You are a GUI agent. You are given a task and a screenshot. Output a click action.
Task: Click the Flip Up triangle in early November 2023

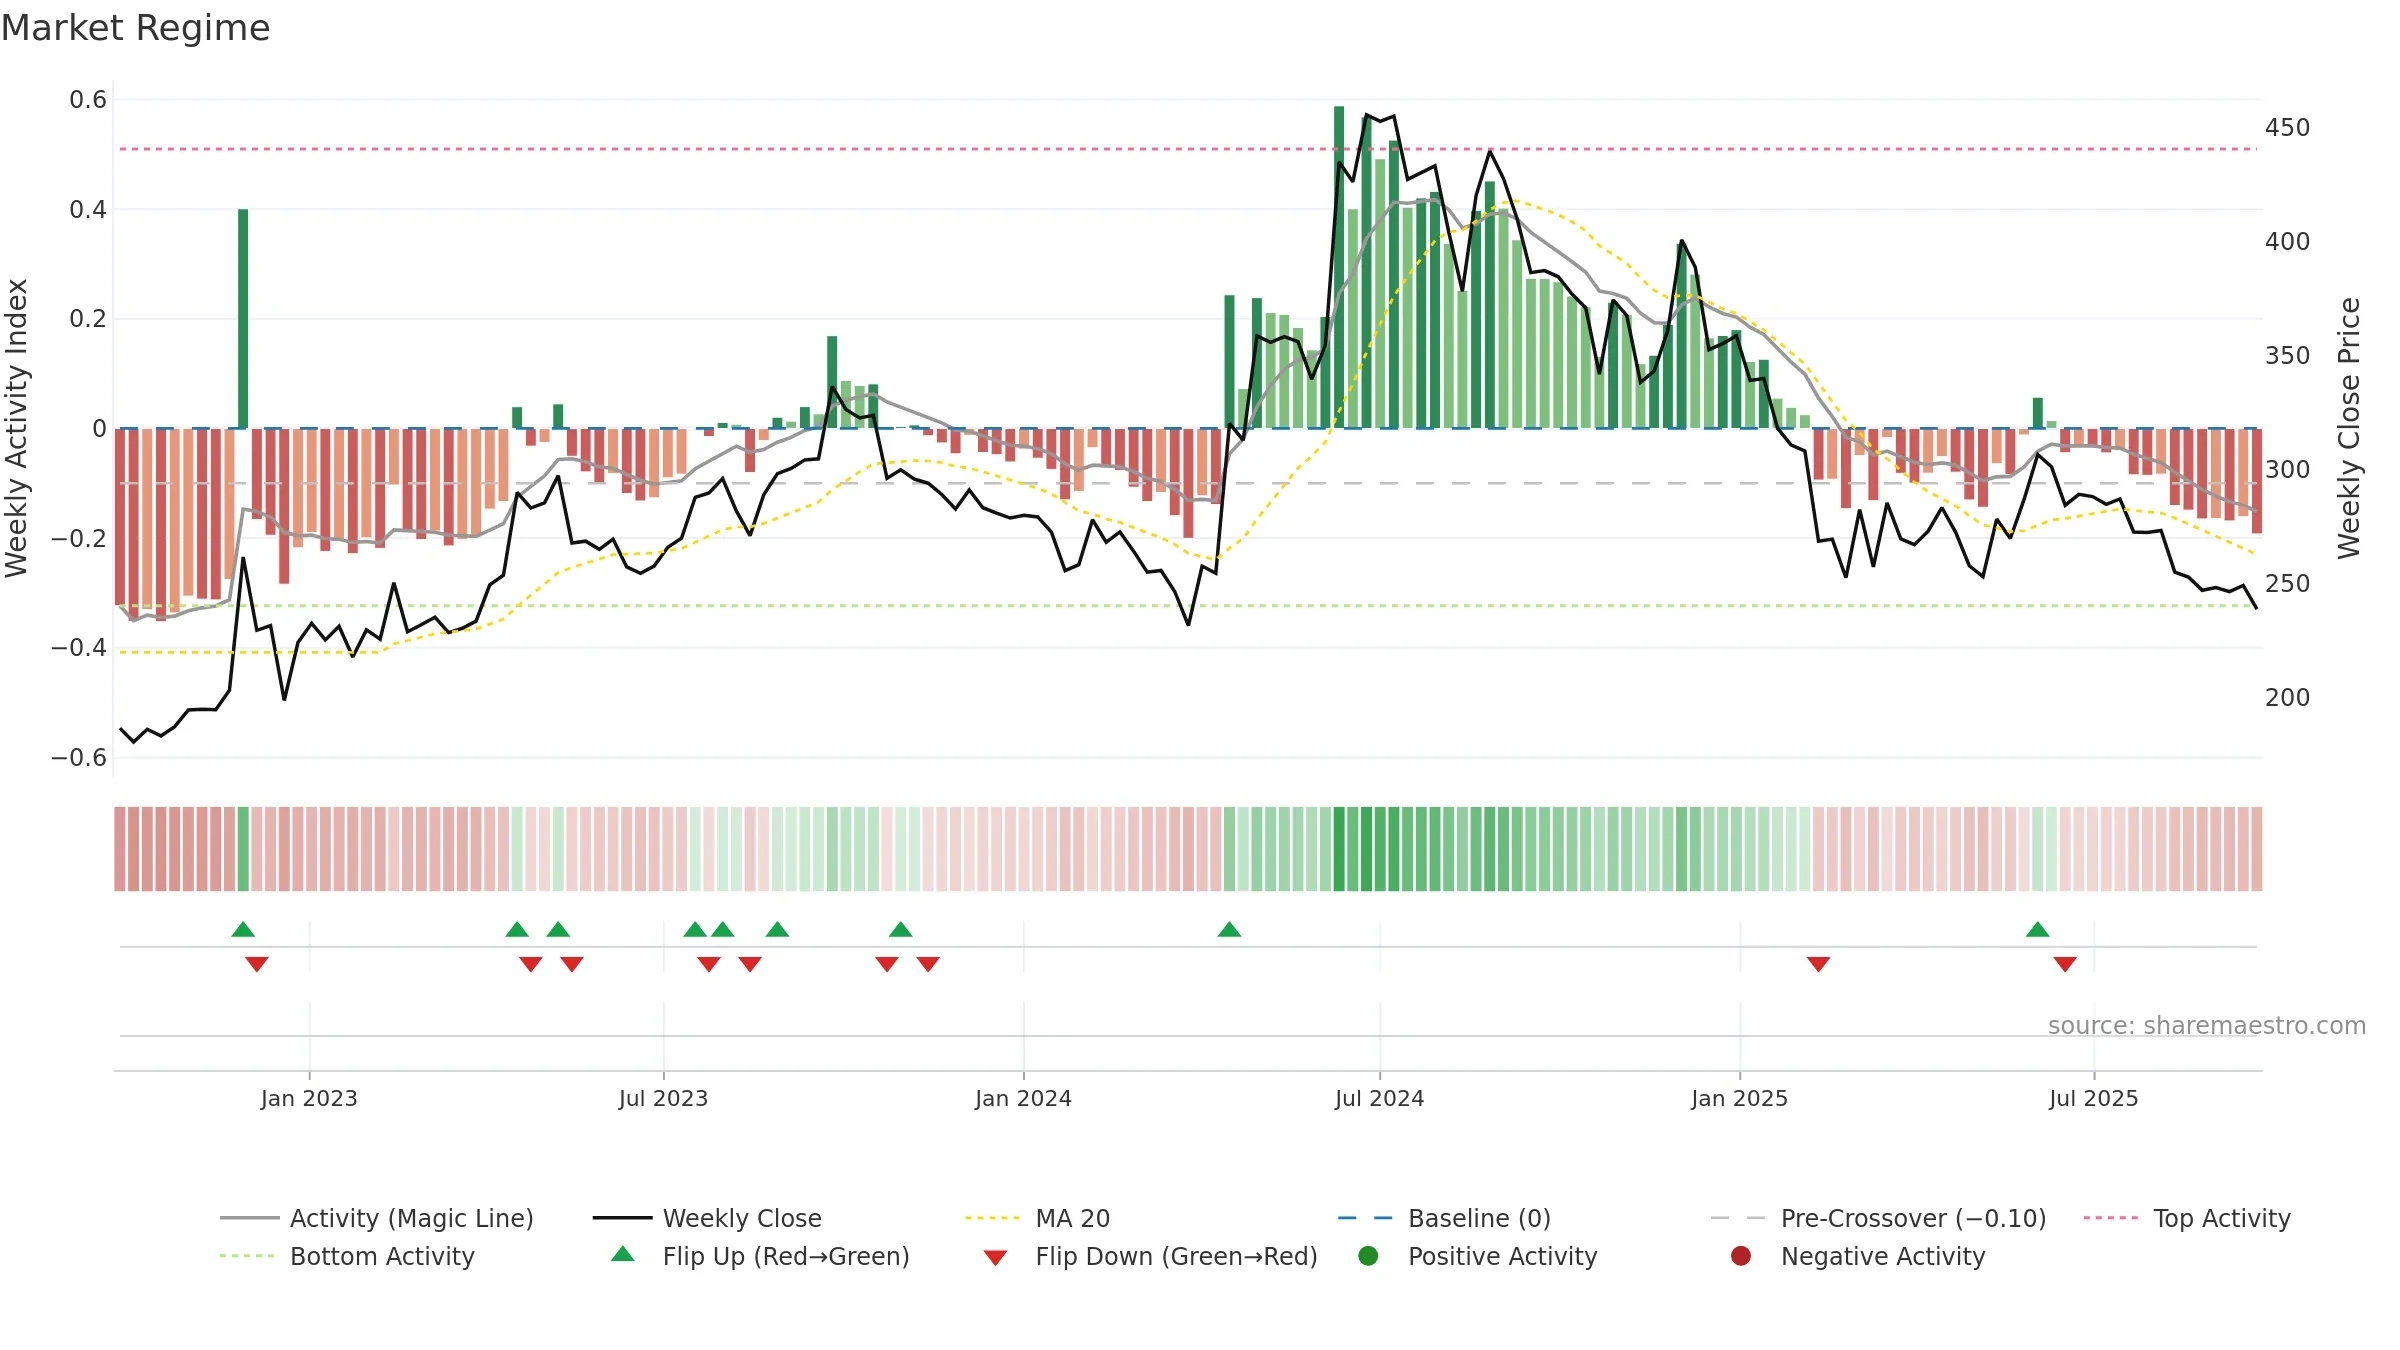click(900, 929)
